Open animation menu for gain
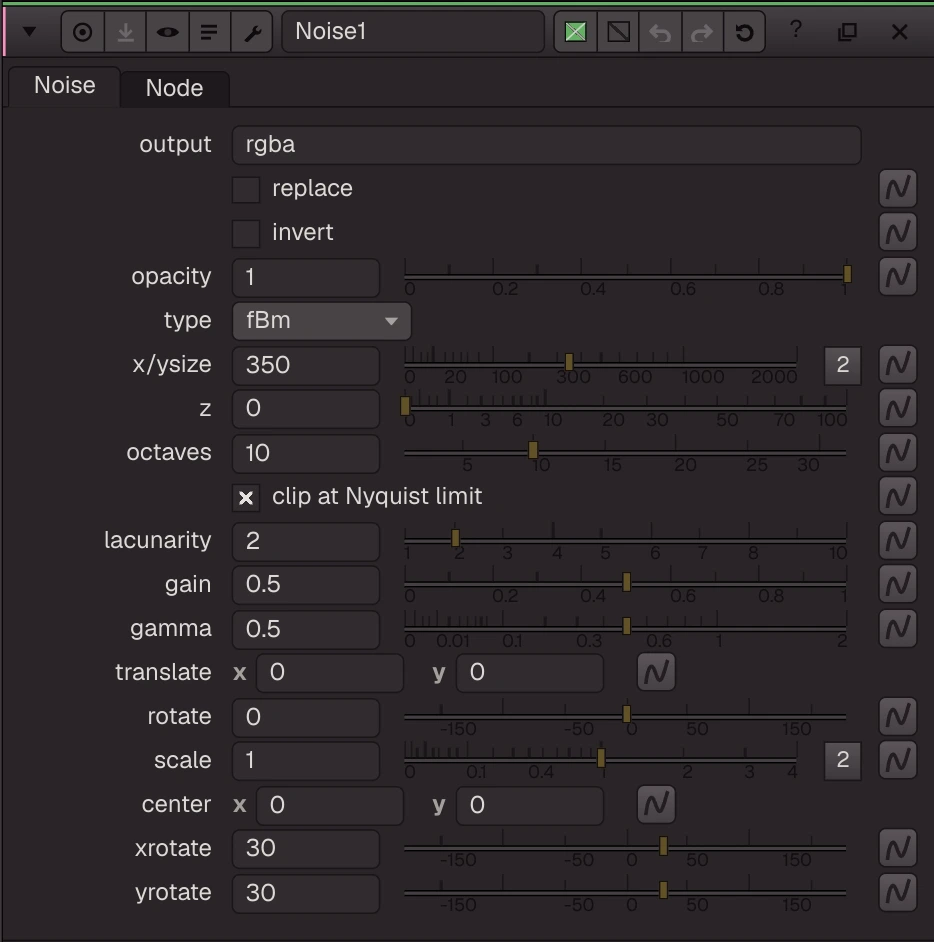Image resolution: width=934 pixels, height=942 pixels. point(898,585)
